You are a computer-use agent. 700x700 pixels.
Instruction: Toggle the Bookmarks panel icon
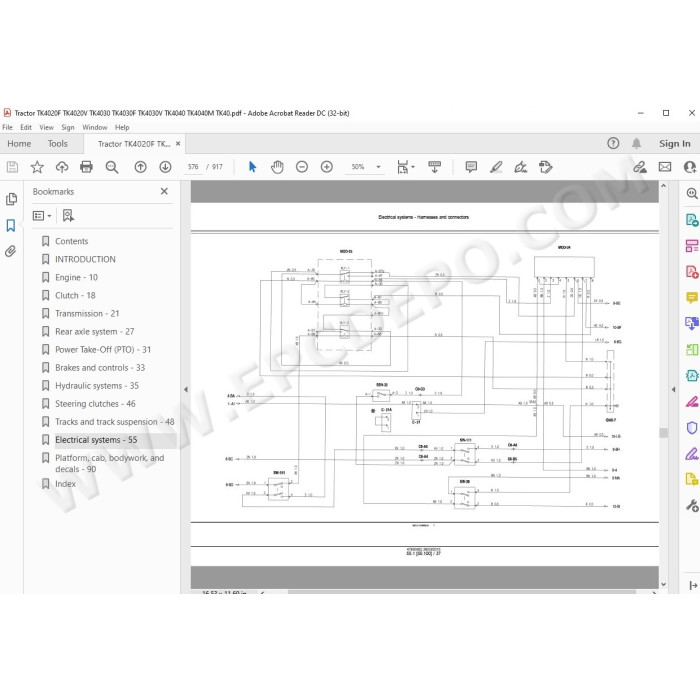coord(11,225)
